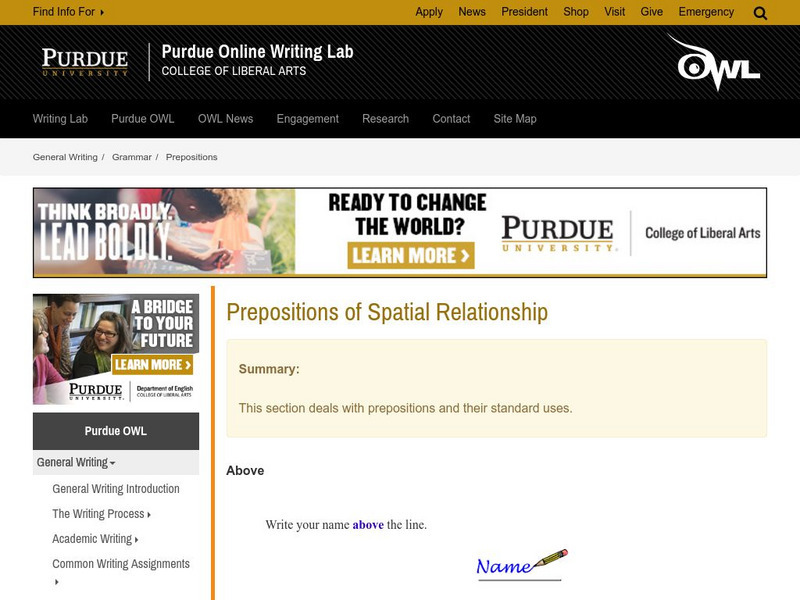Image resolution: width=800 pixels, height=600 pixels.
Task: Click College of Liberal Arts subtitle
Action: (234, 71)
